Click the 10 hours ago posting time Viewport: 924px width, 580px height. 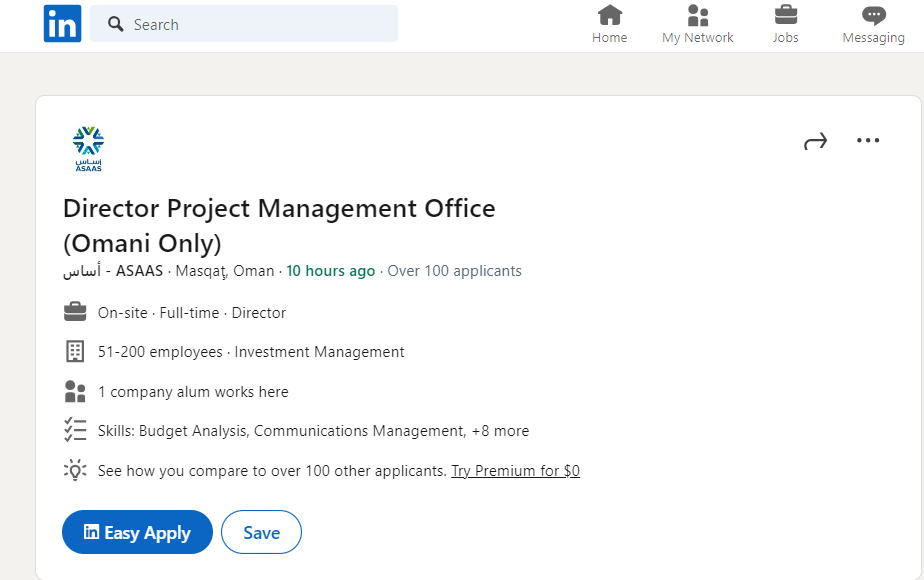pyautogui.click(x=331, y=271)
